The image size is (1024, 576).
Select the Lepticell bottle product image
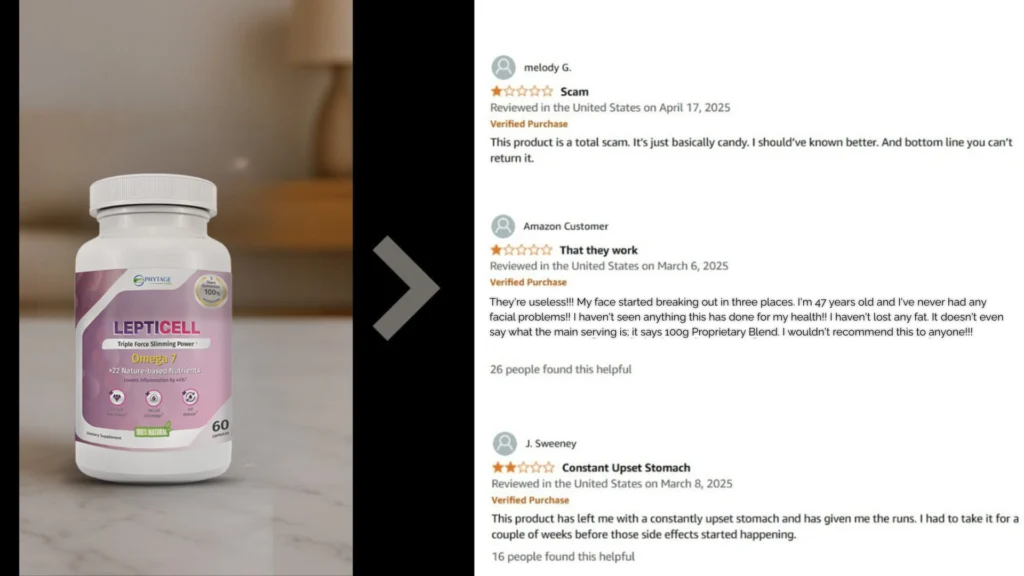[x=153, y=329]
